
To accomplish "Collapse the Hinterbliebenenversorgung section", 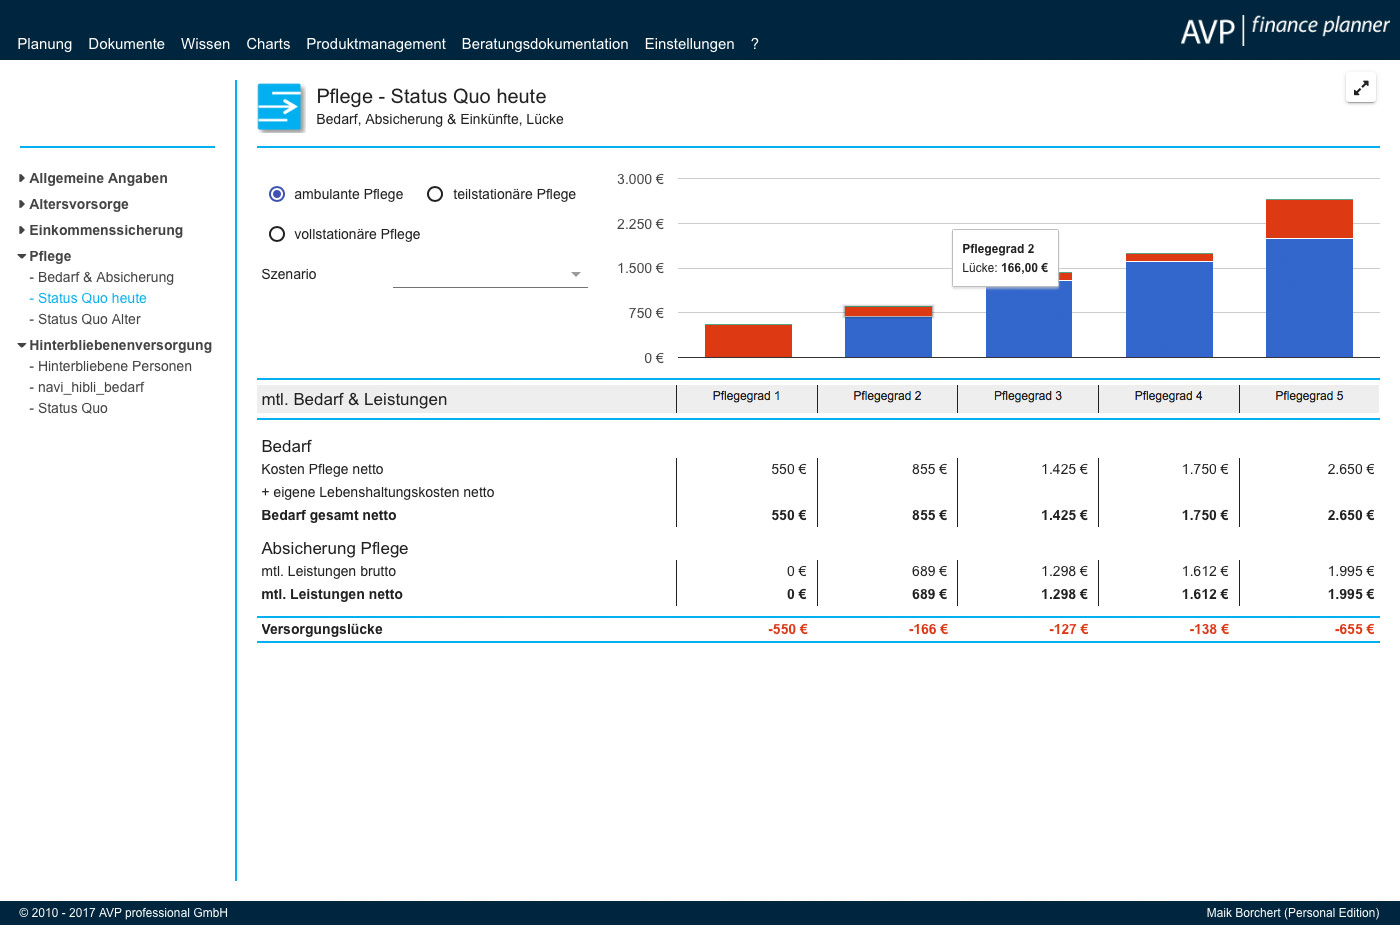I will (x=120, y=345).
